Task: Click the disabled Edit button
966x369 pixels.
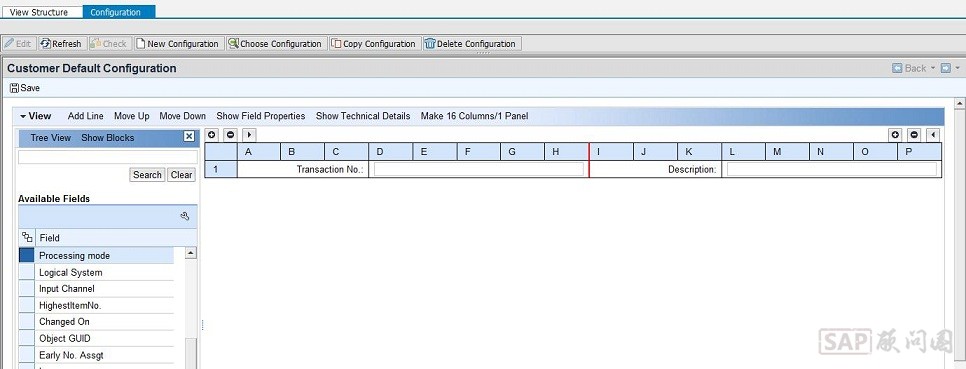Action: 18,44
